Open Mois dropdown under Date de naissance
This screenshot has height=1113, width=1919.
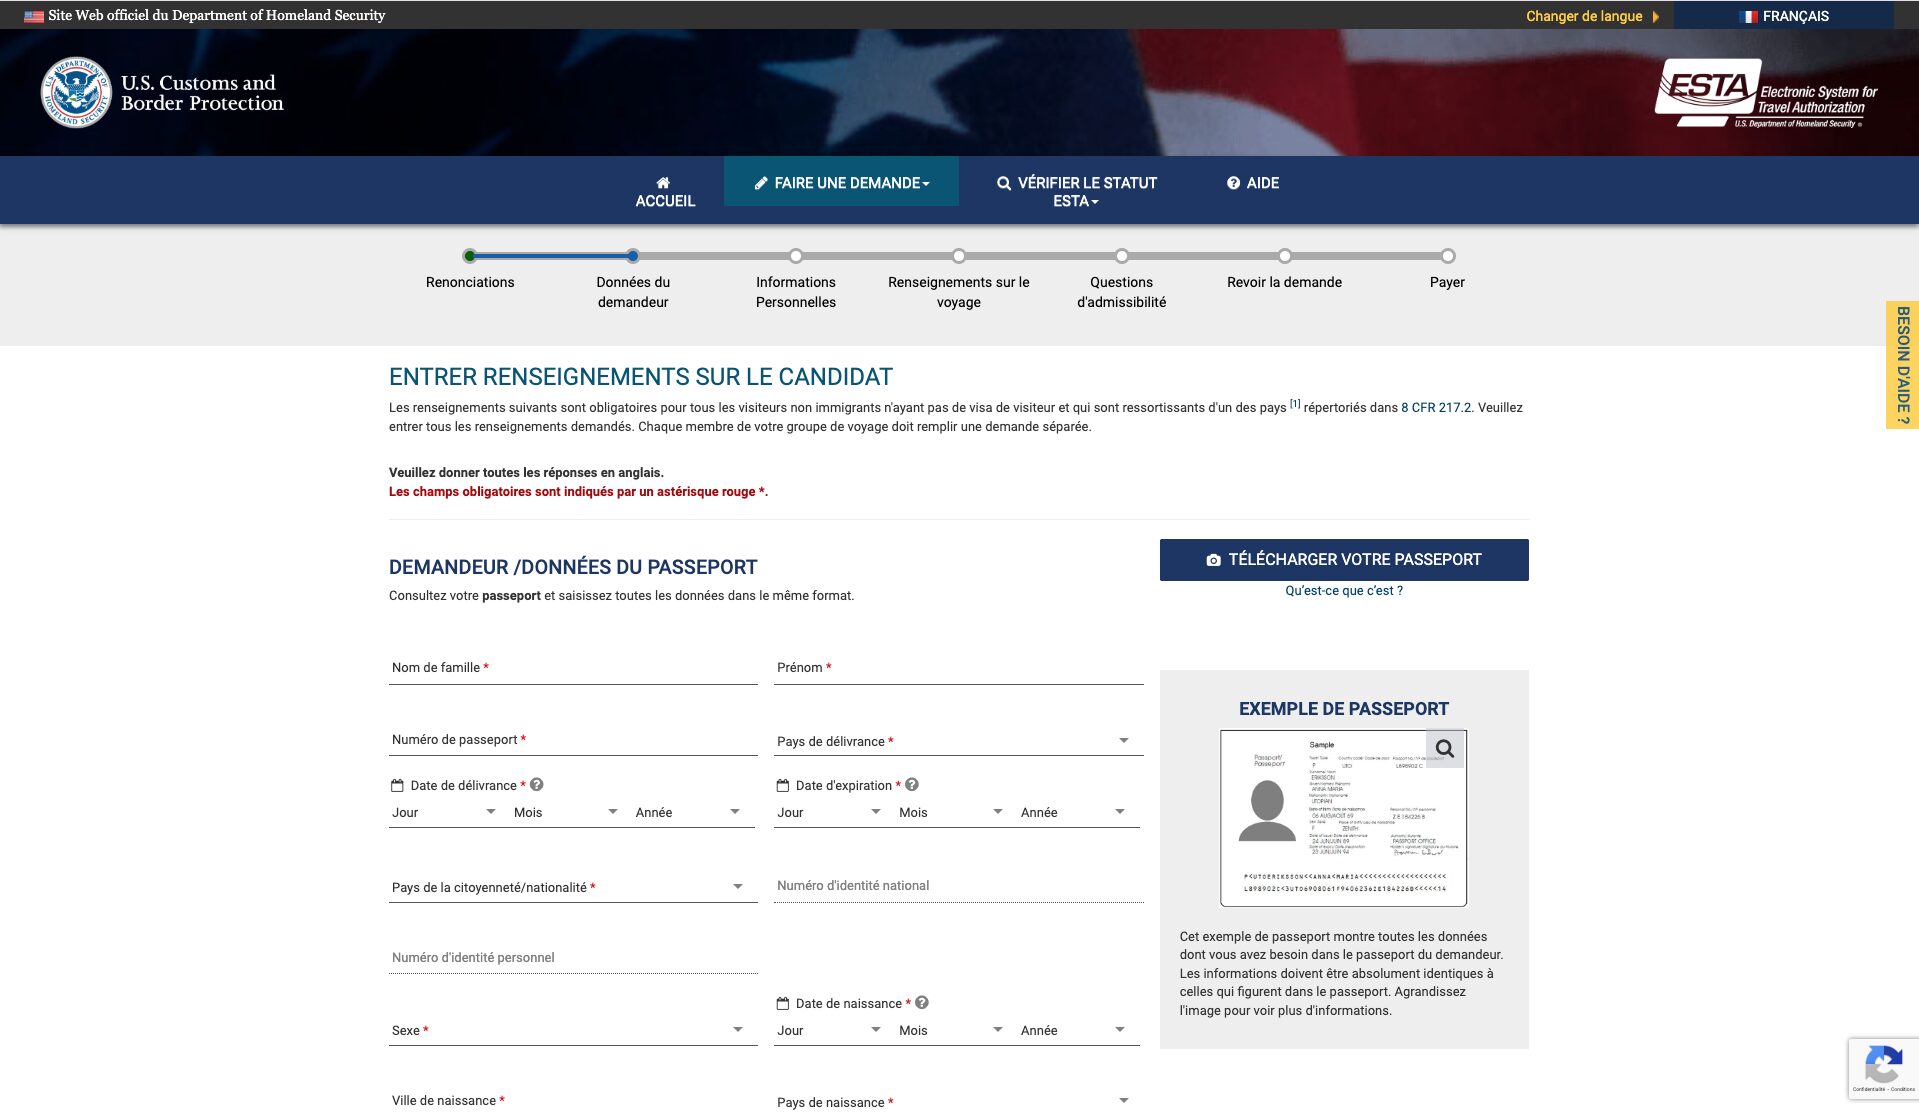[950, 1030]
